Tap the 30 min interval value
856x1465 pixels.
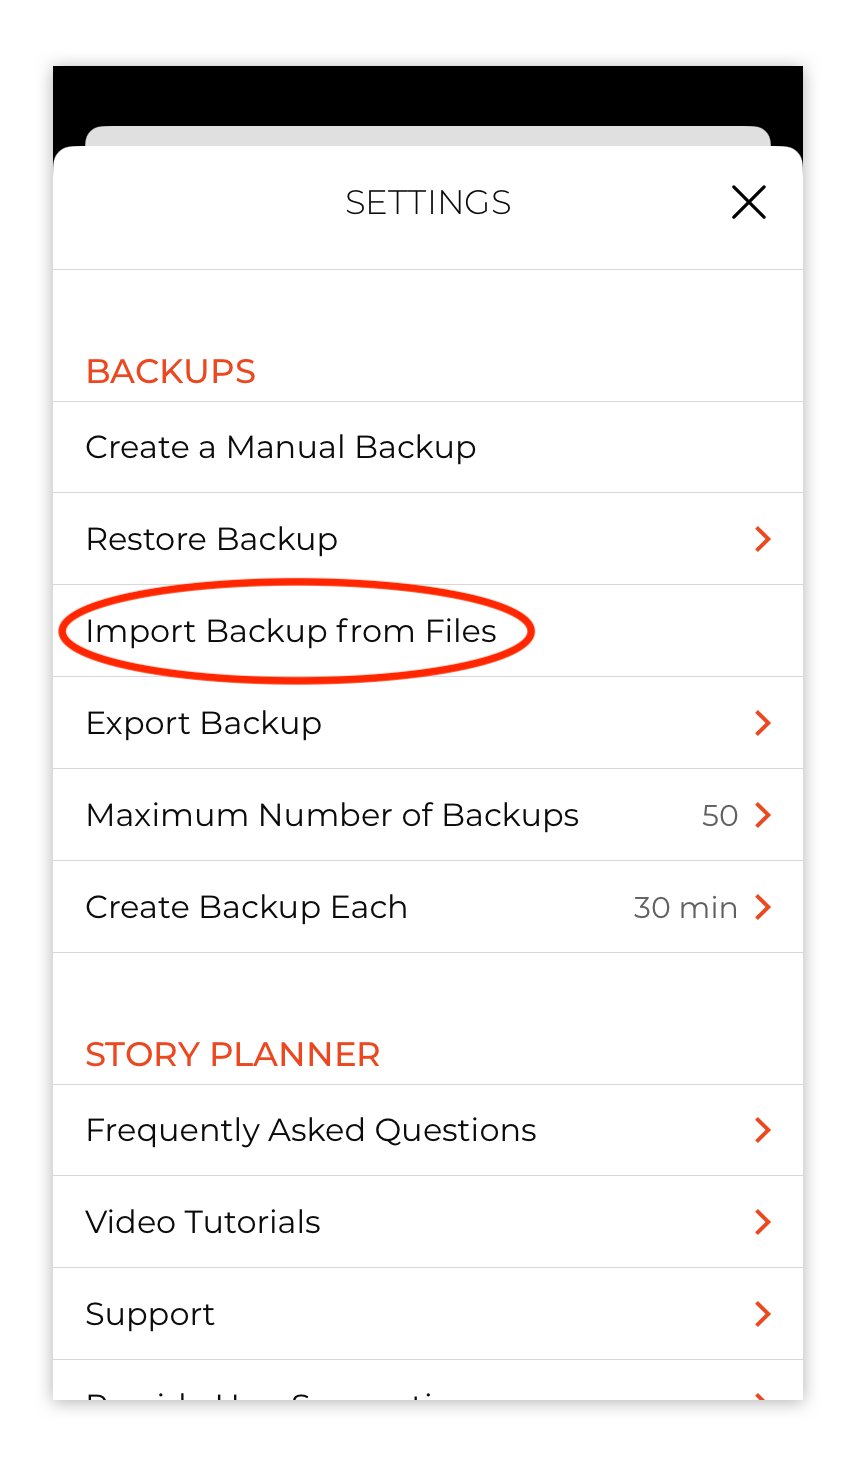click(x=686, y=908)
